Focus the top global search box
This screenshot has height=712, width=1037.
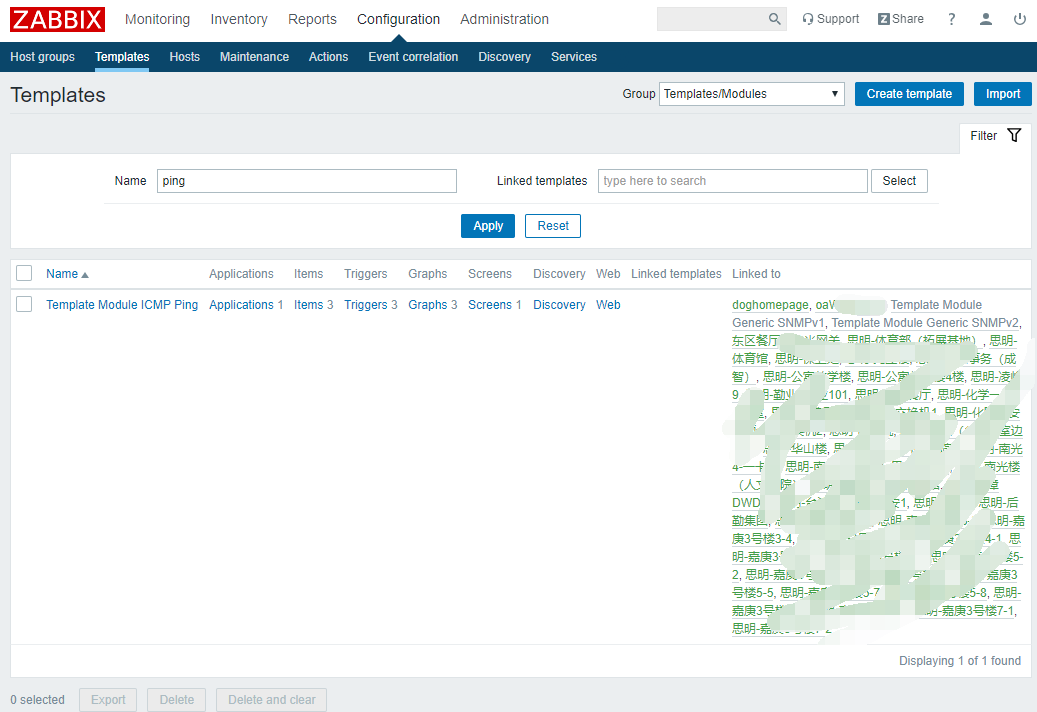pos(713,19)
